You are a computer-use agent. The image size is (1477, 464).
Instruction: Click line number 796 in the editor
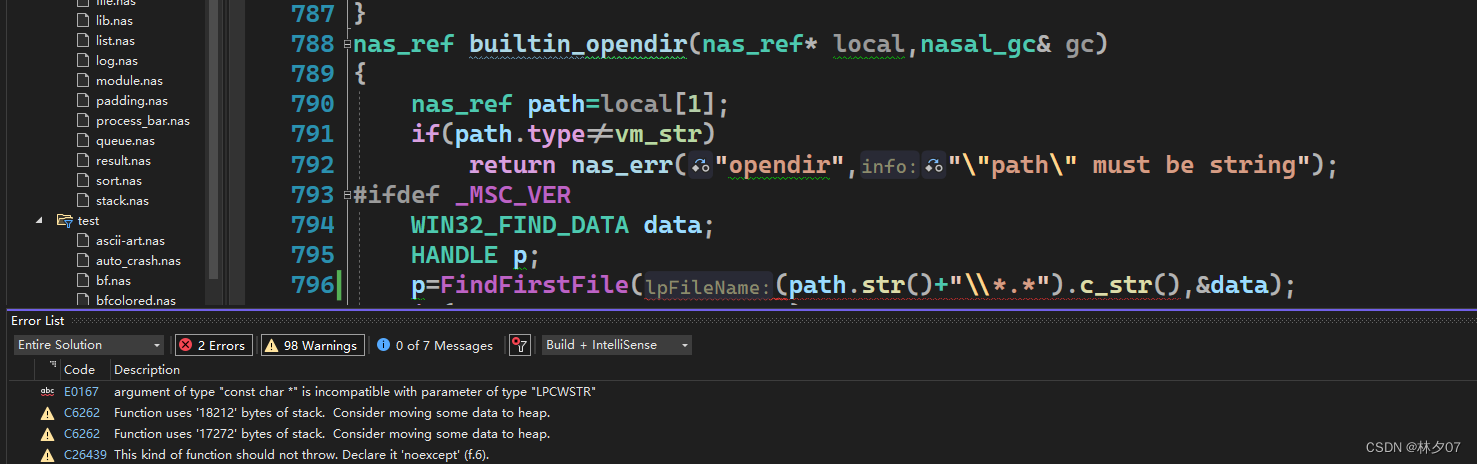[x=312, y=285]
